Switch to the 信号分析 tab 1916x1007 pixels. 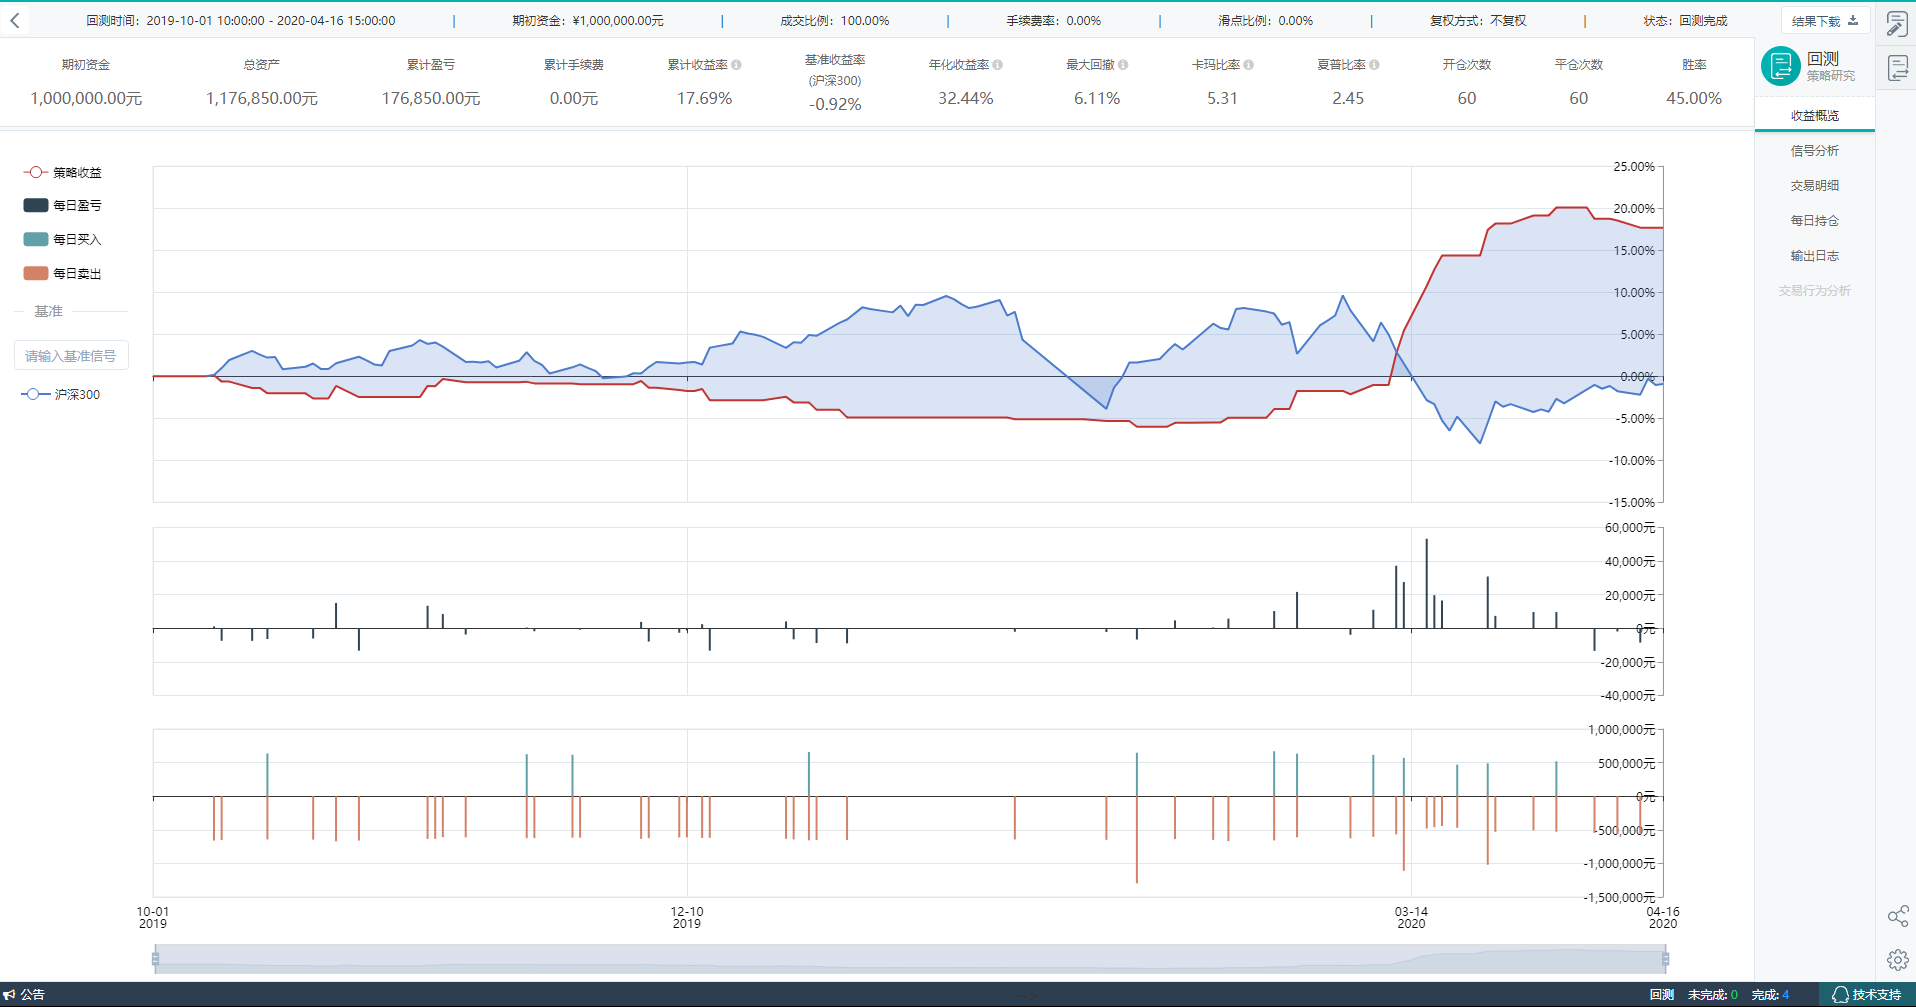click(1814, 151)
